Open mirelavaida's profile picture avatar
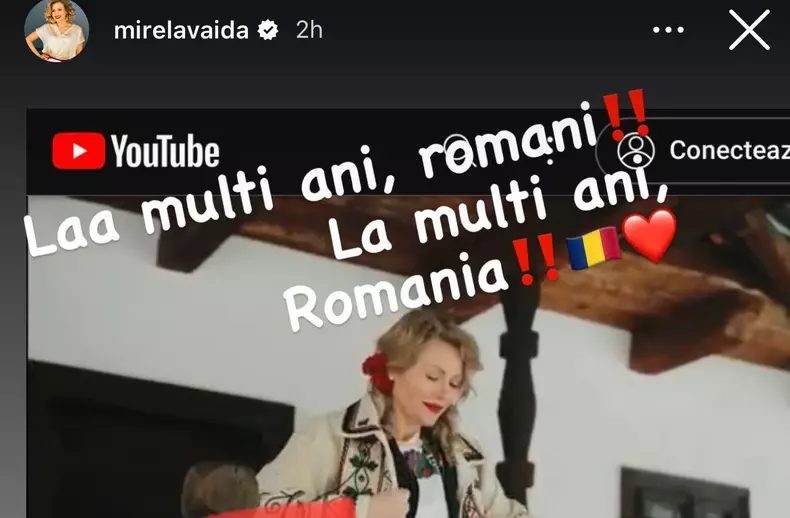The width and height of the screenshot is (790, 518). pyautogui.click(x=56, y=31)
